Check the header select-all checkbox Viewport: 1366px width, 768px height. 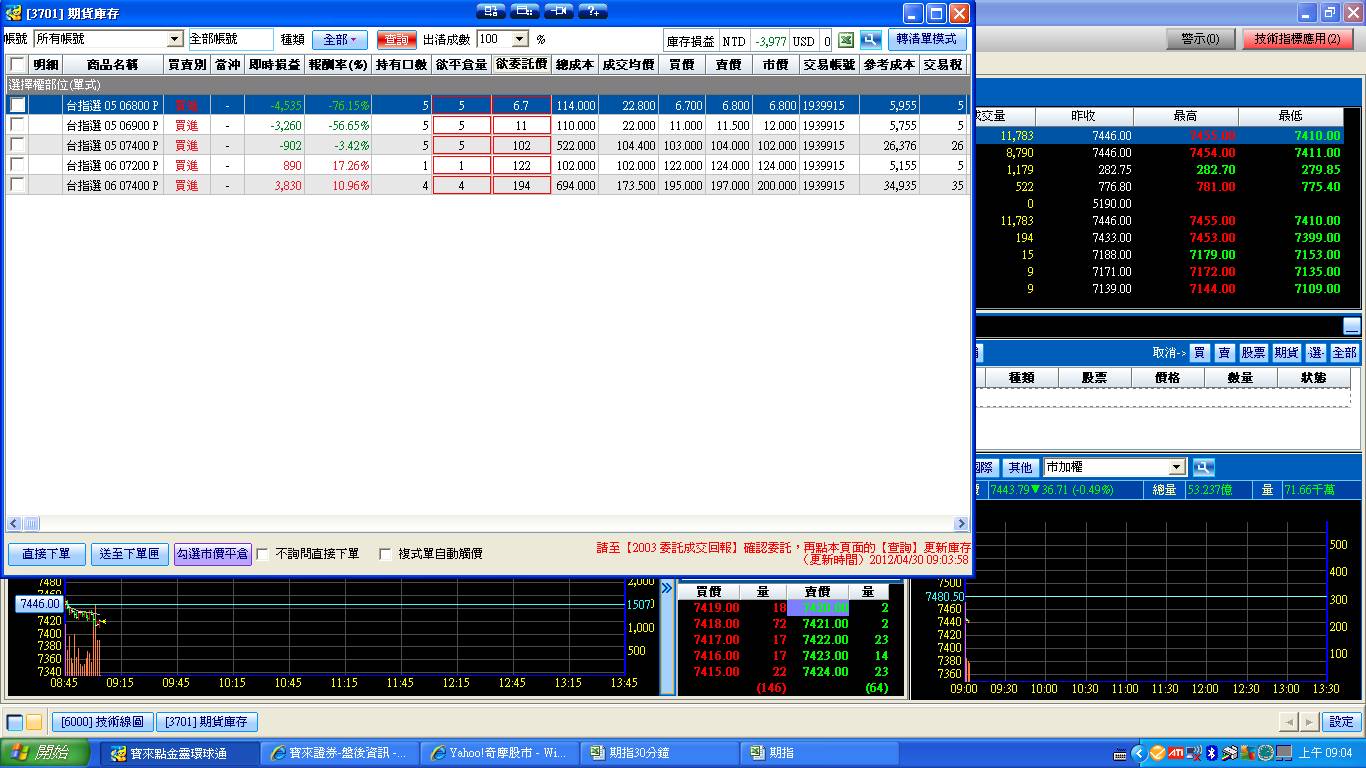point(17,65)
